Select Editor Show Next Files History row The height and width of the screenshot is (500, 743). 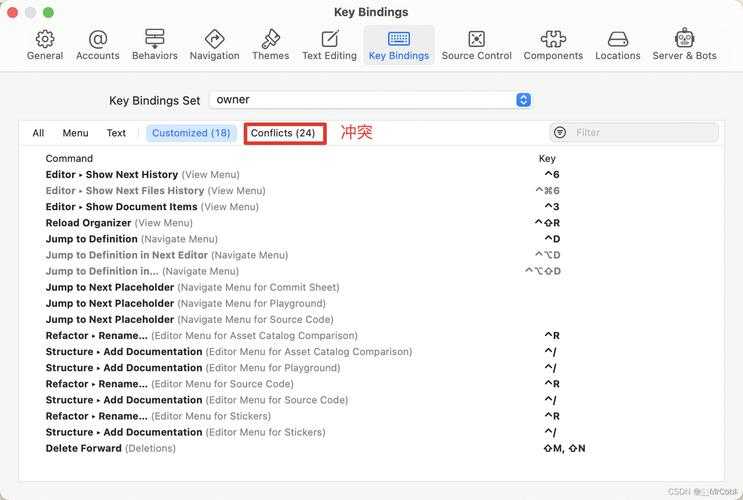[372, 191]
